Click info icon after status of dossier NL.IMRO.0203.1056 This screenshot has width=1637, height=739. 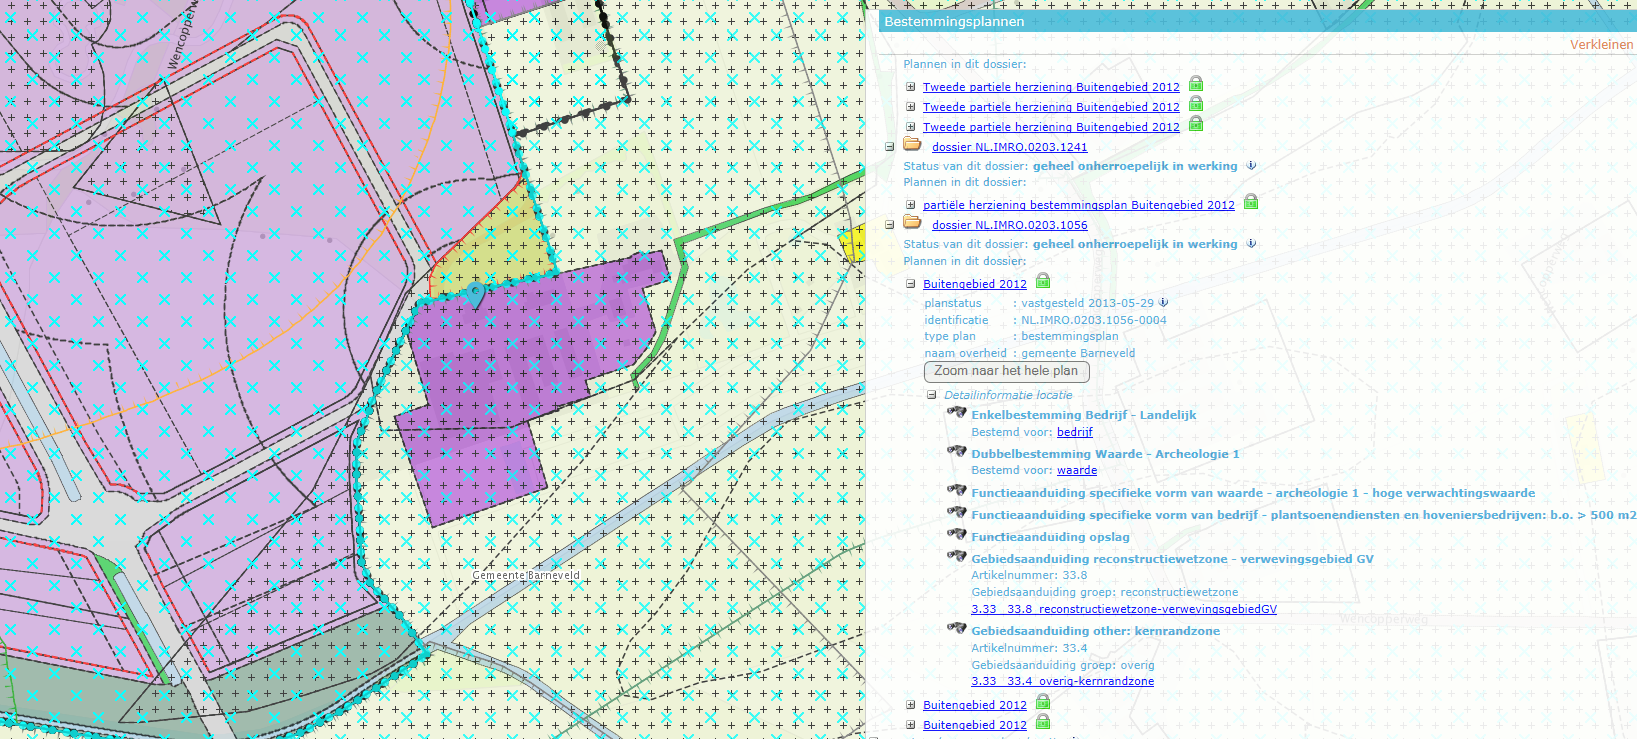tap(1250, 243)
